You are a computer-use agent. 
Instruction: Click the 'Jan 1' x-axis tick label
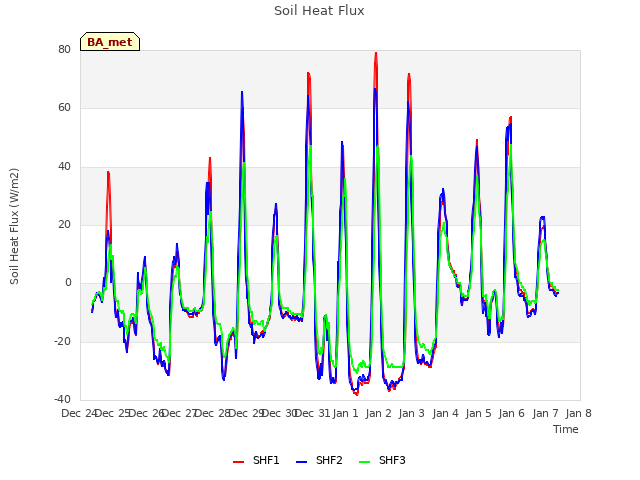point(345,413)
